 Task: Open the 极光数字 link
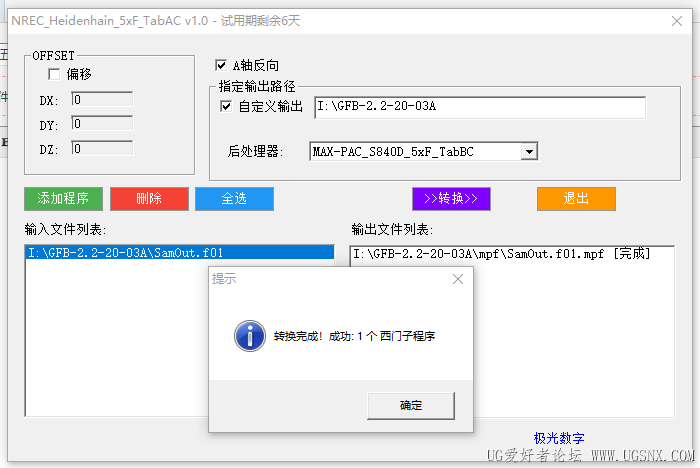pyautogui.click(x=559, y=438)
